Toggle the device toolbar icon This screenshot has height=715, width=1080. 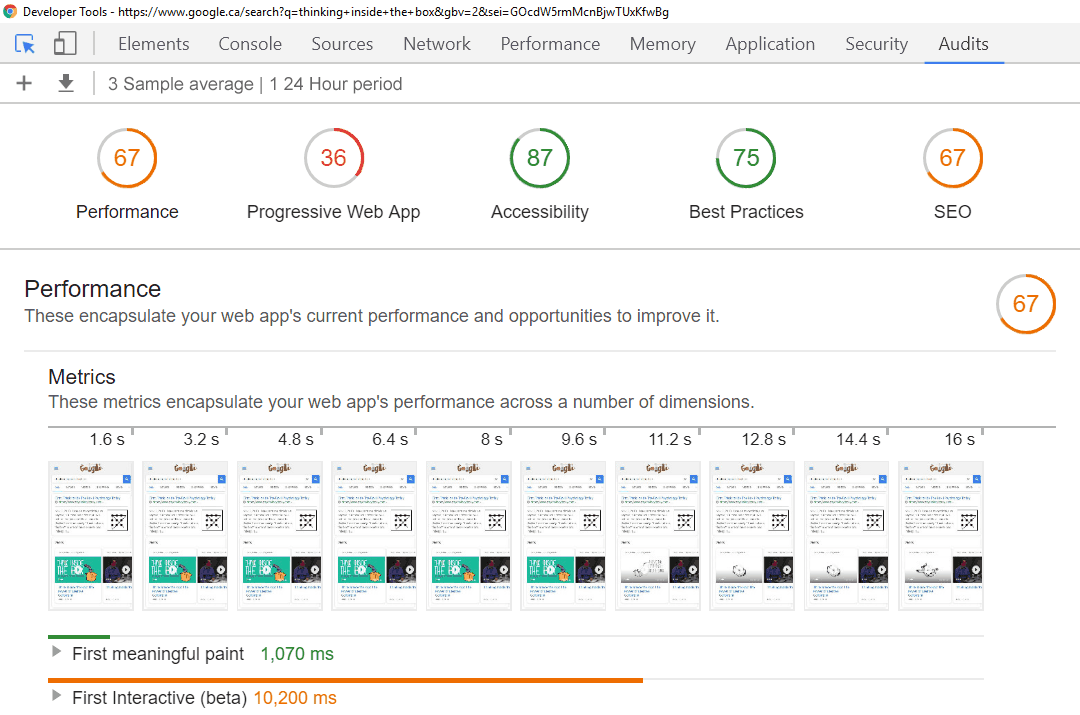[65, 44]
